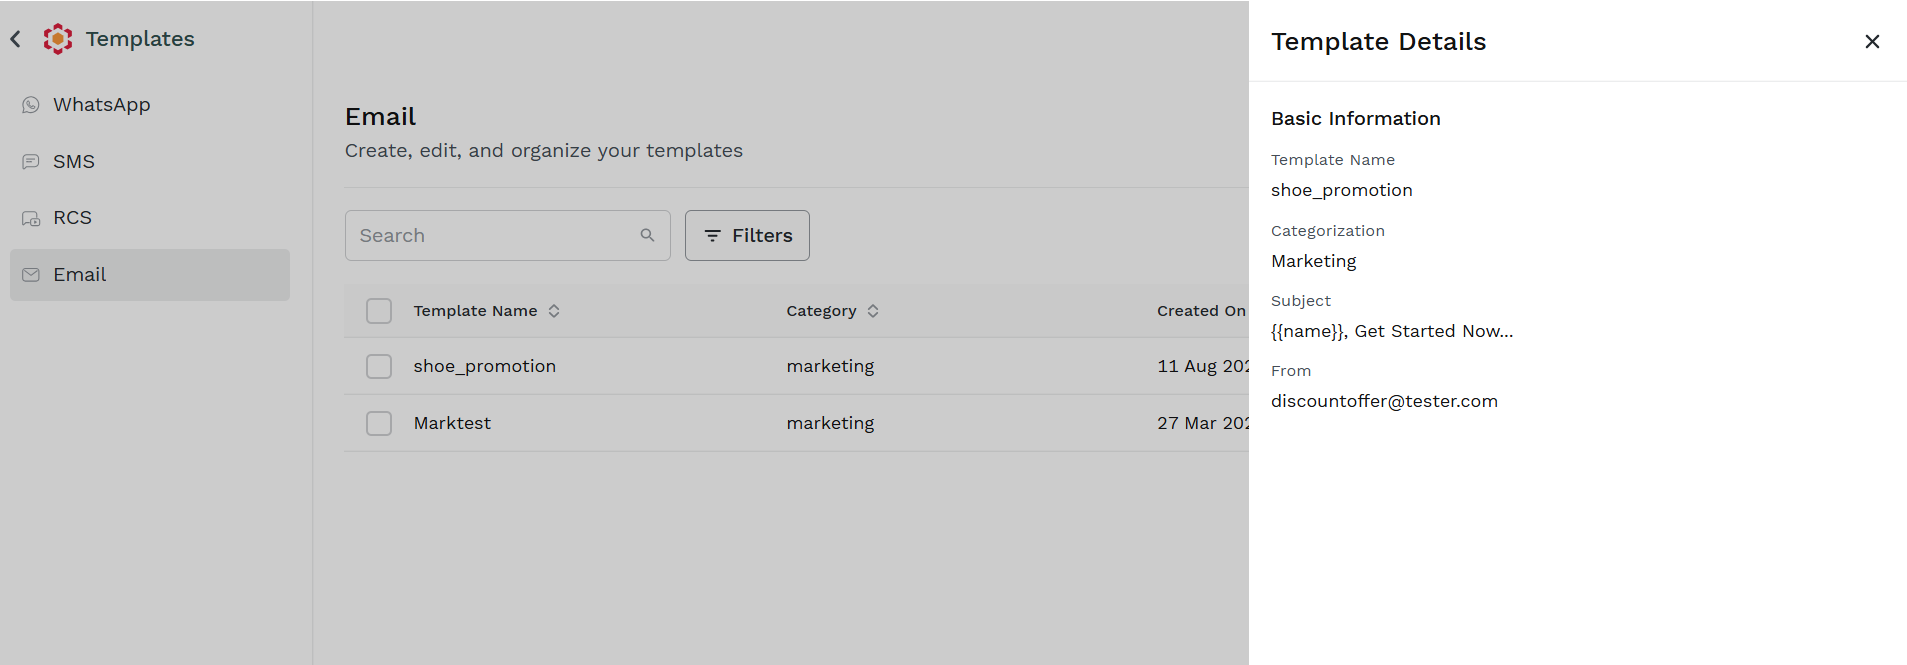Click the search magnifier icon
This screenshot has height=665, width=1907.
coord(647,235)
